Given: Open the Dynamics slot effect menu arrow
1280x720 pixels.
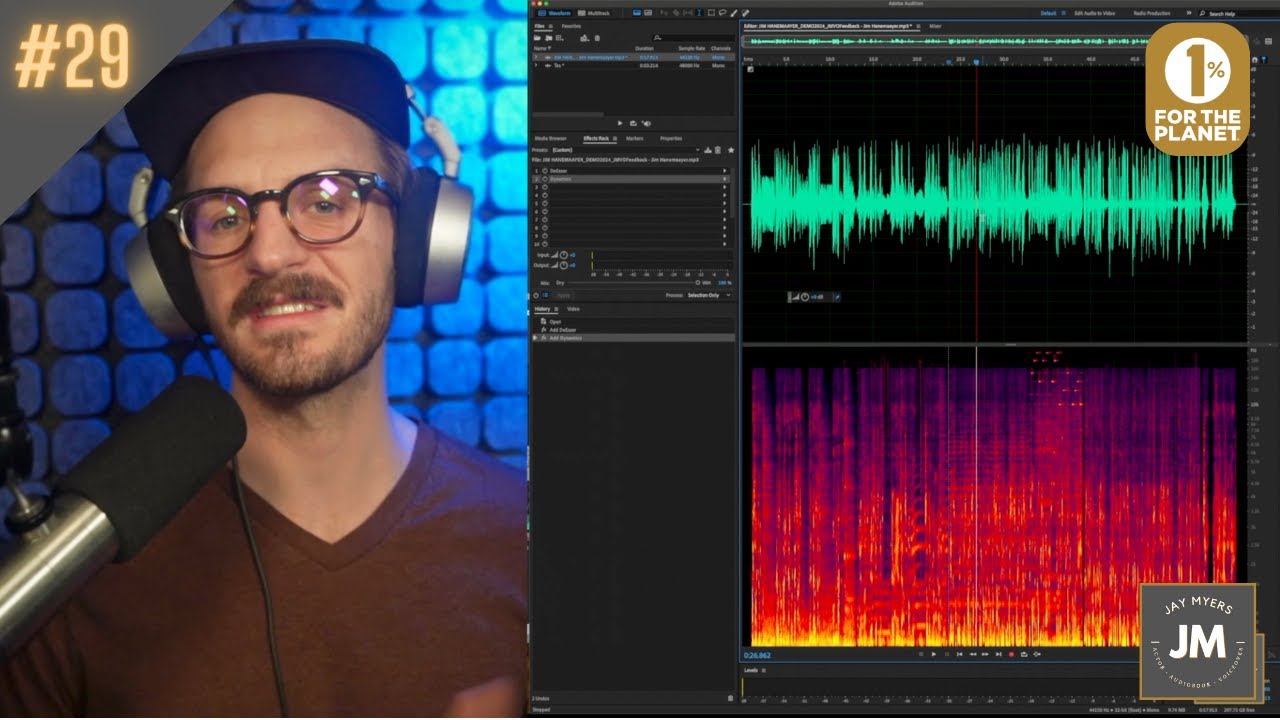Looking at the screenshot, I should point(725,179).
